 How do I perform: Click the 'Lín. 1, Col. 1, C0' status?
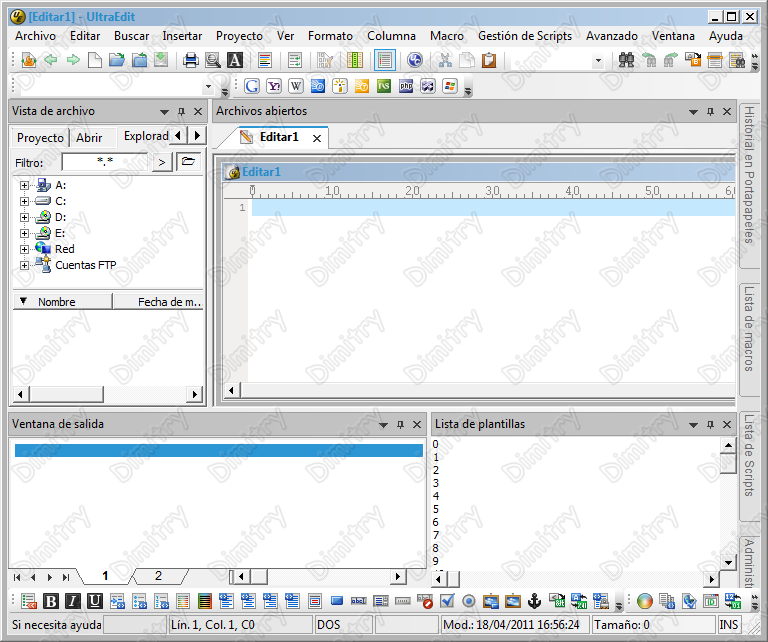240,625
